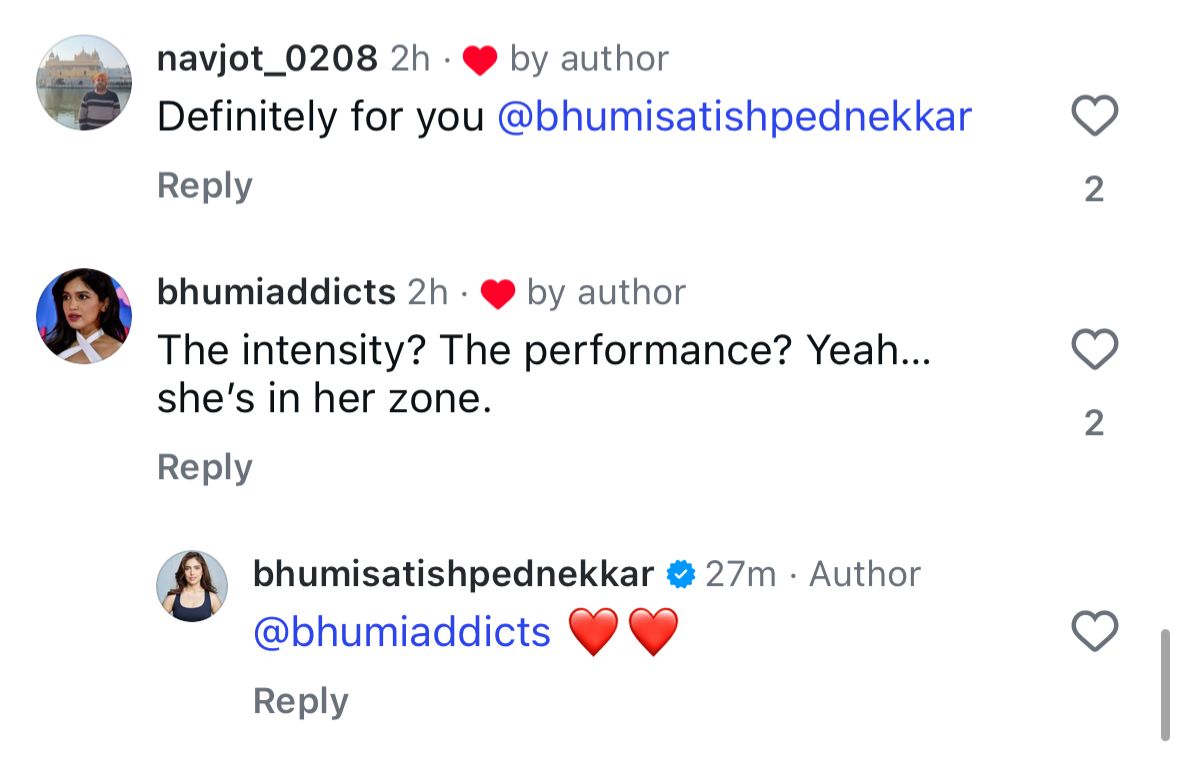Viewport: 1179px width, 770px height.
Task: Open bhumiaddicts' profile picture
Action: (84, 315)
